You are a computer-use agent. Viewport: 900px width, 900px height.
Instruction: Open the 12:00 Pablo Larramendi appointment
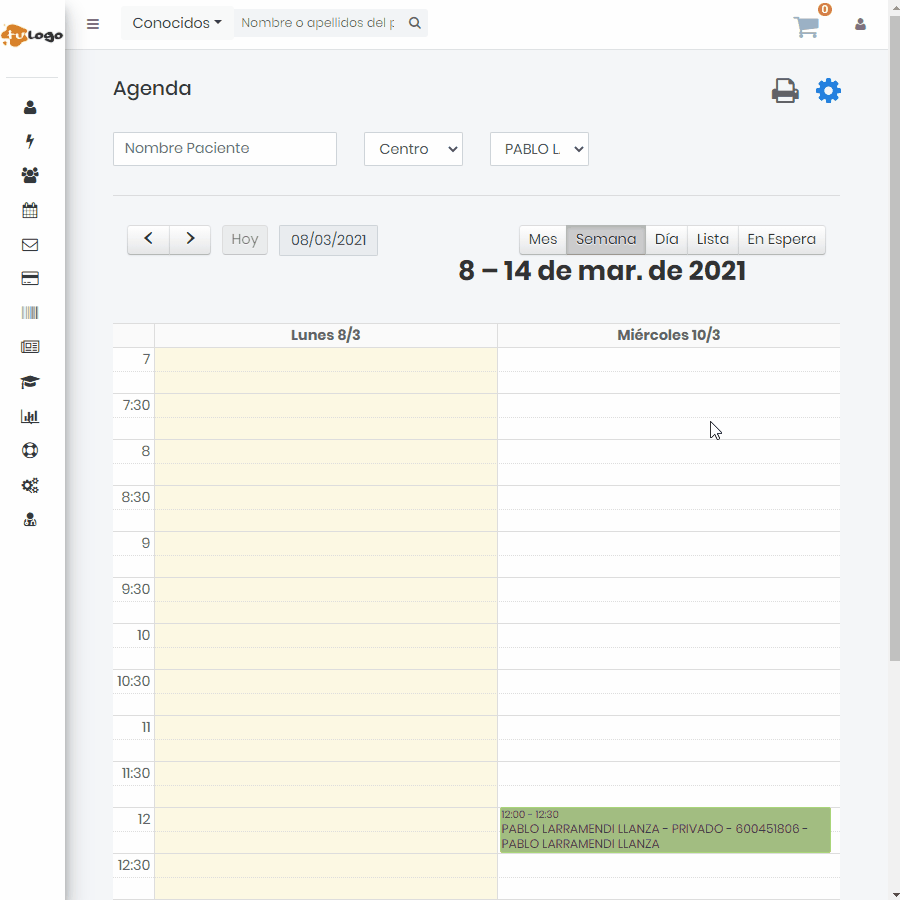point(664,830)
